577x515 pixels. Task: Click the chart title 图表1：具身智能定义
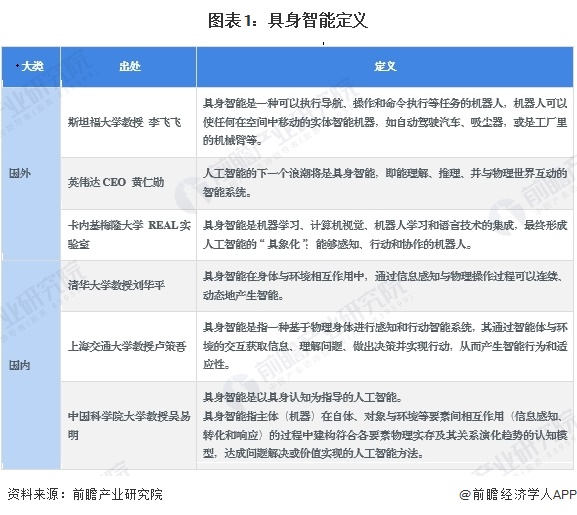pyautogui.click(x=288, y=21)
